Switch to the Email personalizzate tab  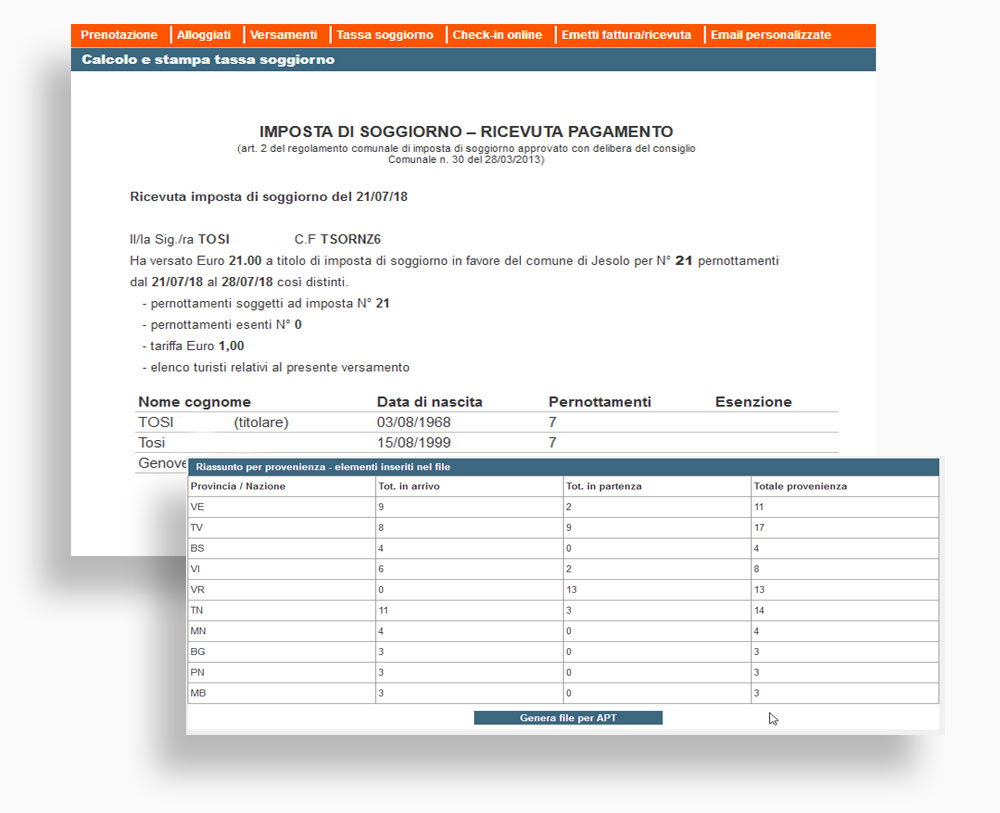(x=771, y=35)
